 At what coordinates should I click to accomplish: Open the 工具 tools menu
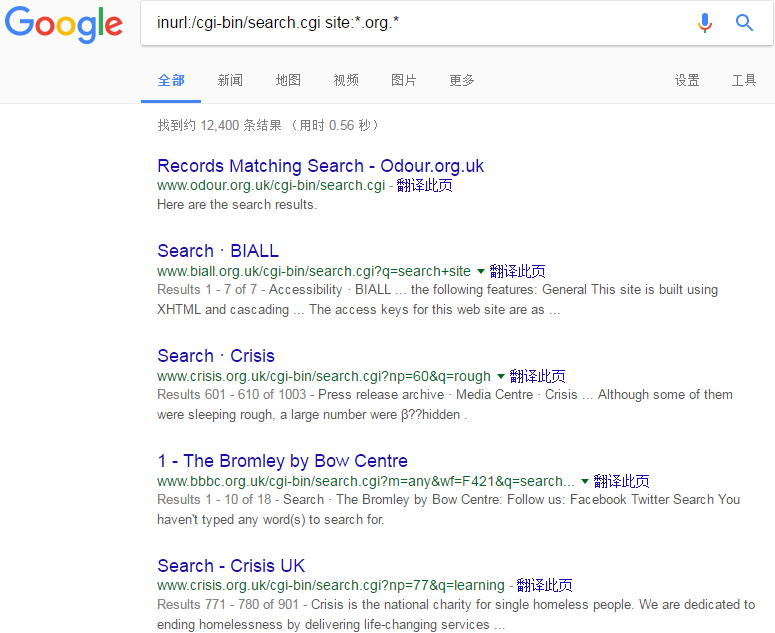click(x=744, y=80)
